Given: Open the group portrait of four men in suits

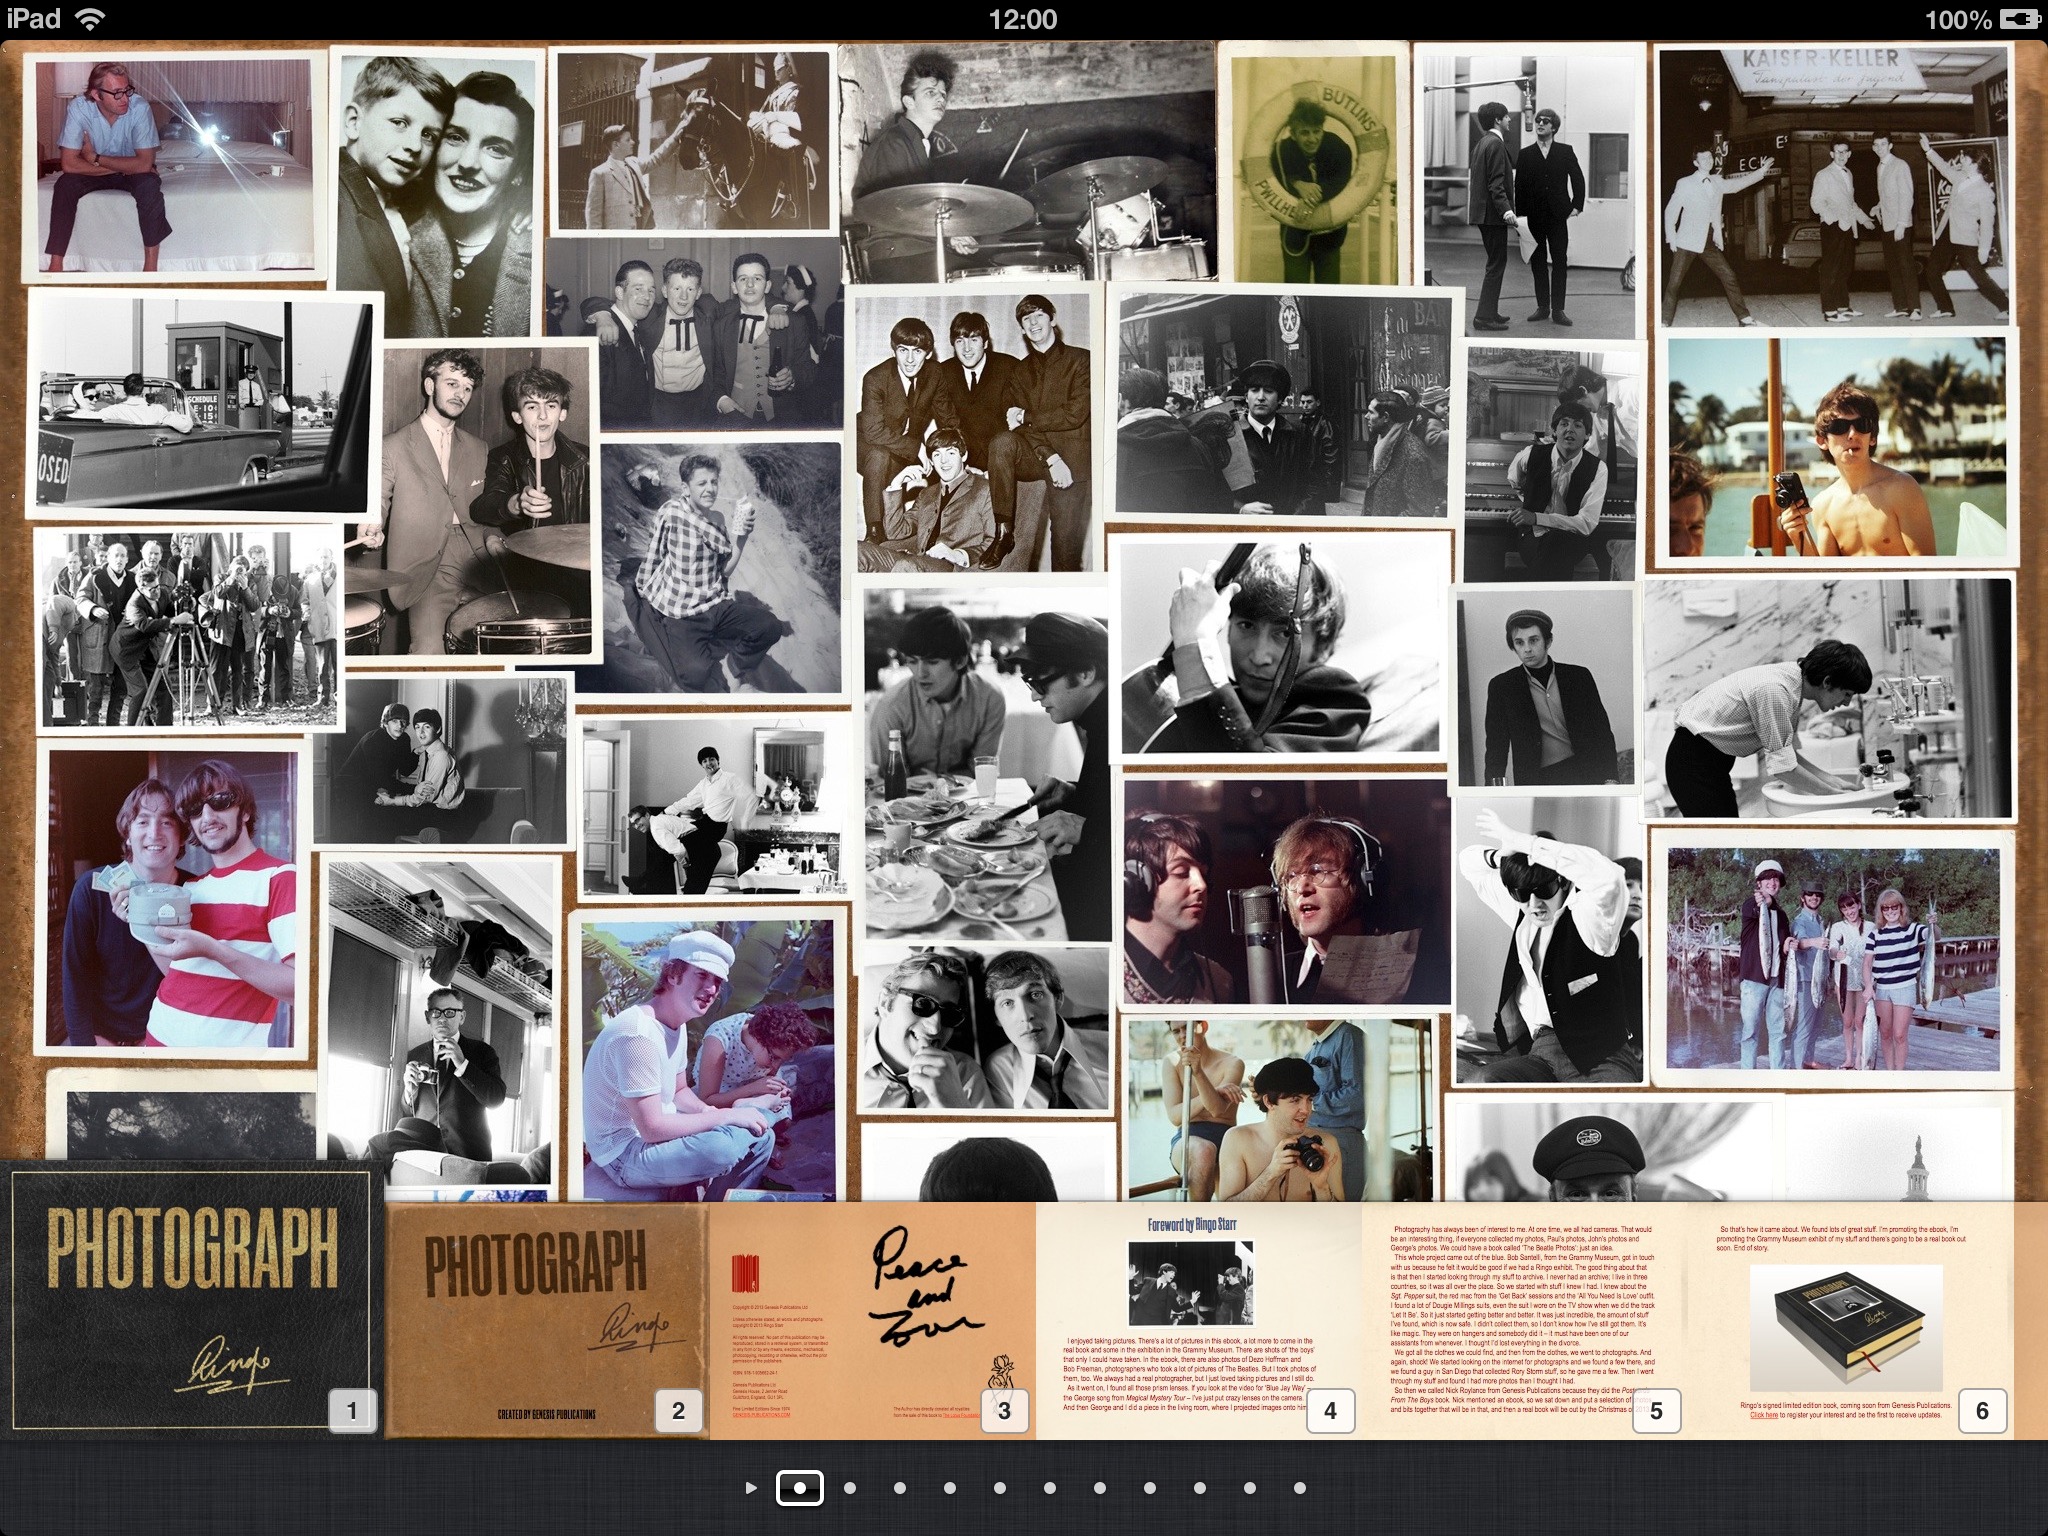Looking at the screenshot, I should [x=975, y=430].
